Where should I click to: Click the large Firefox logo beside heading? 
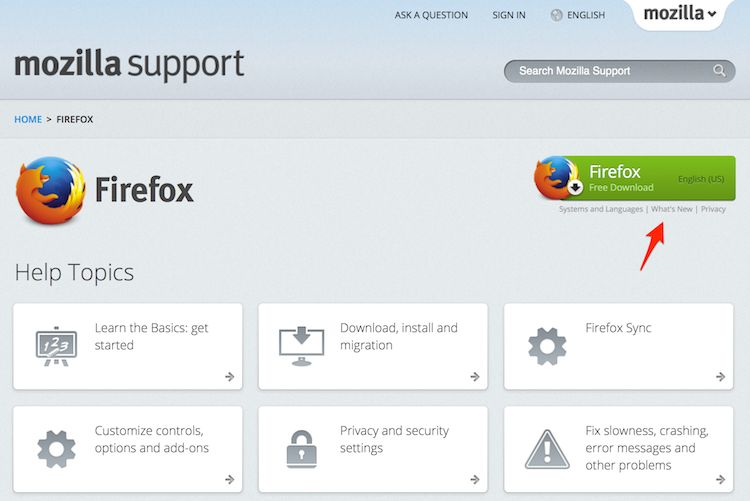coord(50,190)
